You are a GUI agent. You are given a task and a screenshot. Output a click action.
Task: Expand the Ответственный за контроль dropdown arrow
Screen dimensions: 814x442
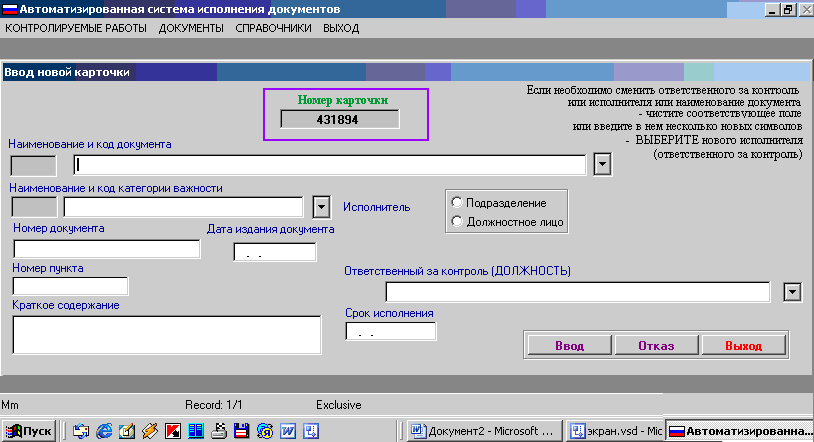[x=792, y=292]
